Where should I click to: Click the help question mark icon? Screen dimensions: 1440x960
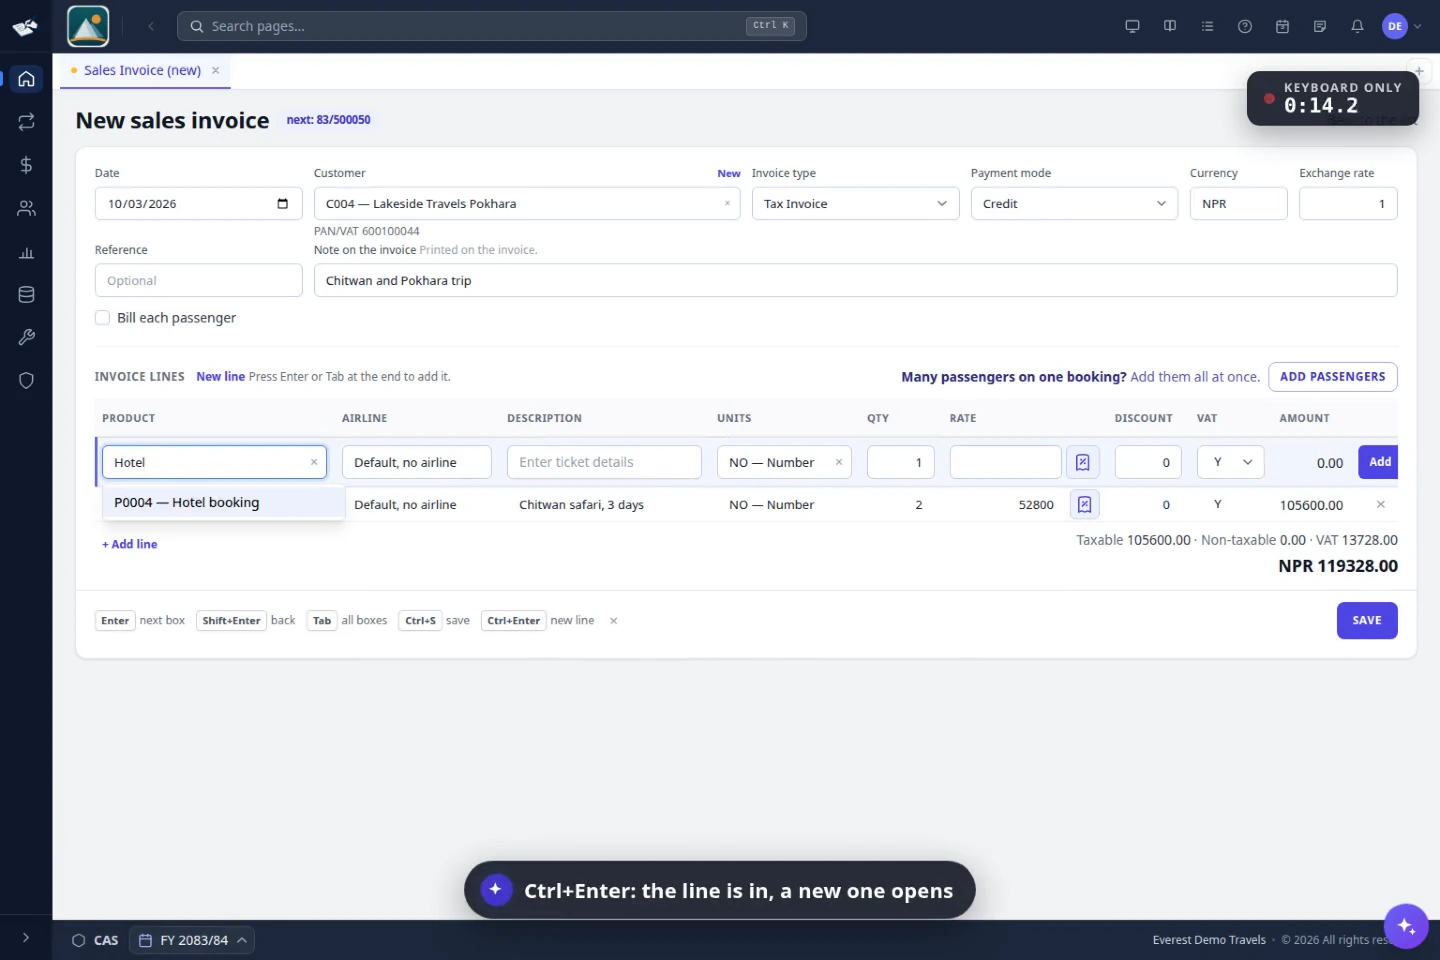1245,26
